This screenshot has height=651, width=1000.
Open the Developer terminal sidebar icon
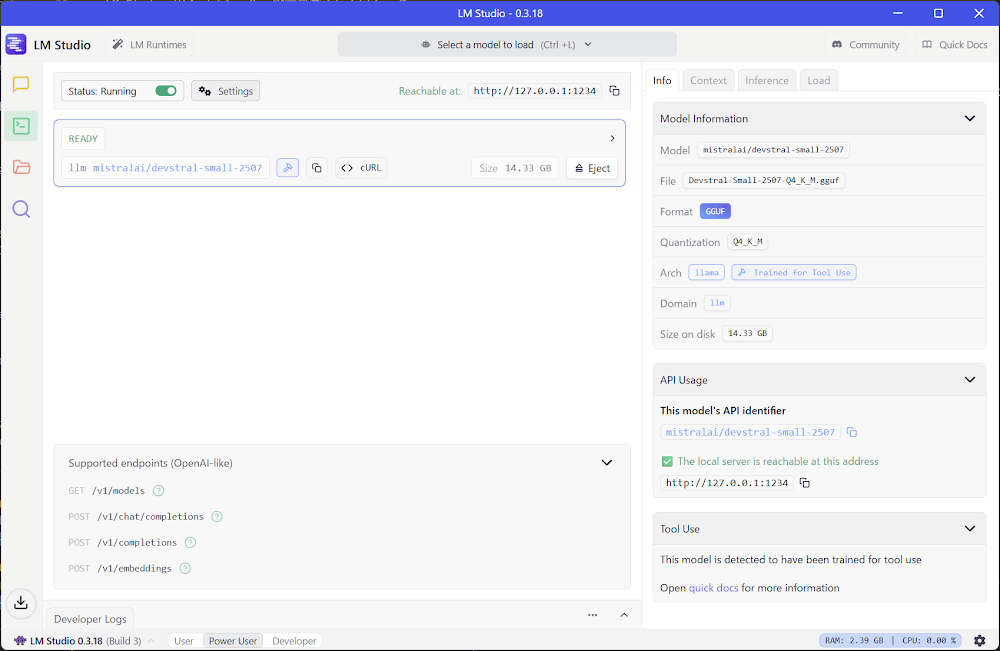point(21,126)
